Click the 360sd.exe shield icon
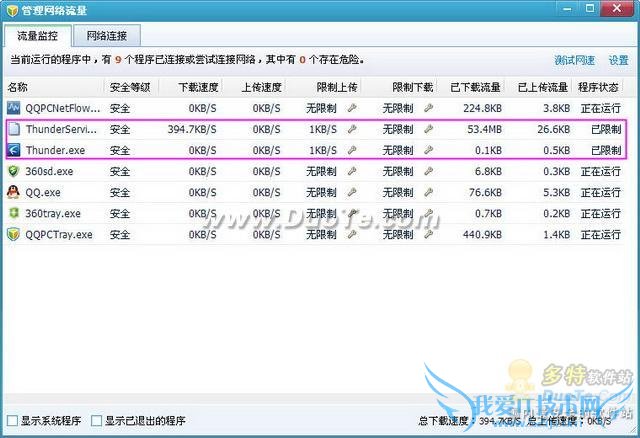This screenshot has height=438, width=640. (13, 171)
